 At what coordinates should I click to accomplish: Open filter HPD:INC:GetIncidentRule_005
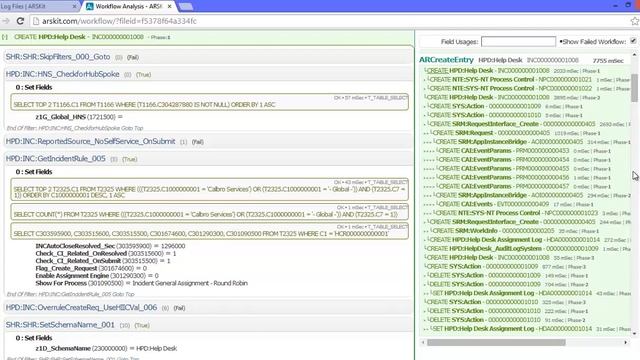pyautogui.click(x=56, y=158)
